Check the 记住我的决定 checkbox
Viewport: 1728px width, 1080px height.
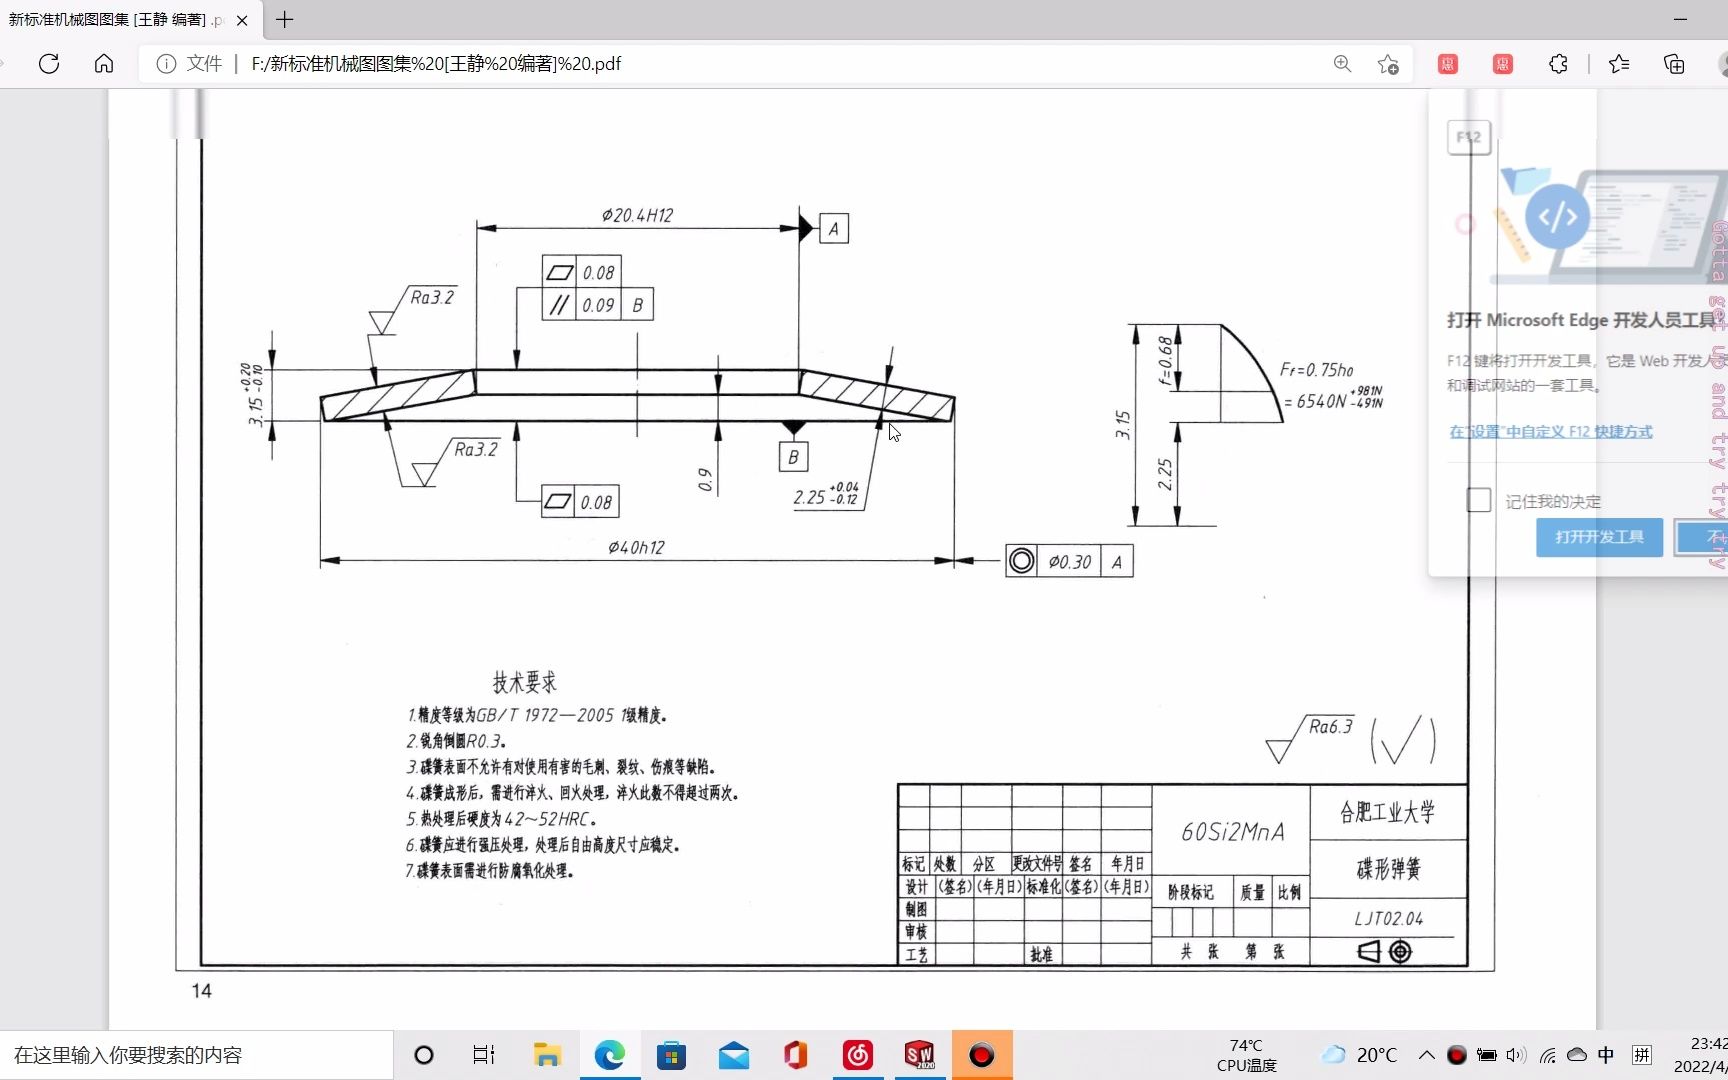[1479, 500]
